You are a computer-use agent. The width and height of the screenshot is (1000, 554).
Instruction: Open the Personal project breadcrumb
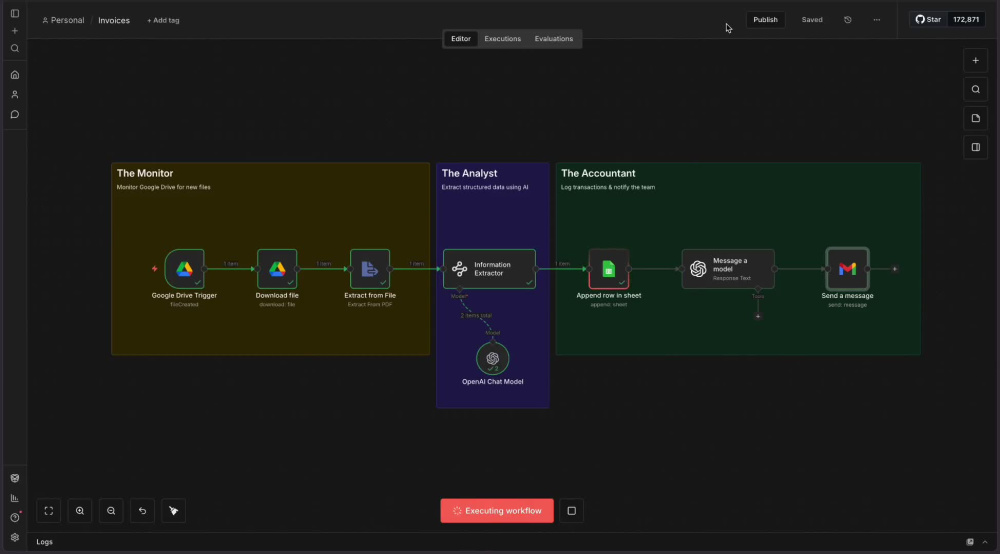[x=63, y=20]
